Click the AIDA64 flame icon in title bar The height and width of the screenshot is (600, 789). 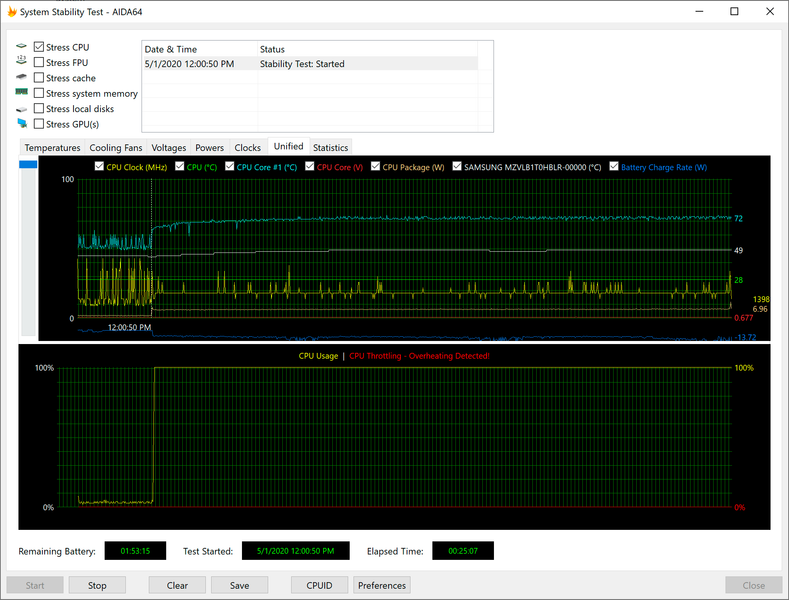point(12,12)
